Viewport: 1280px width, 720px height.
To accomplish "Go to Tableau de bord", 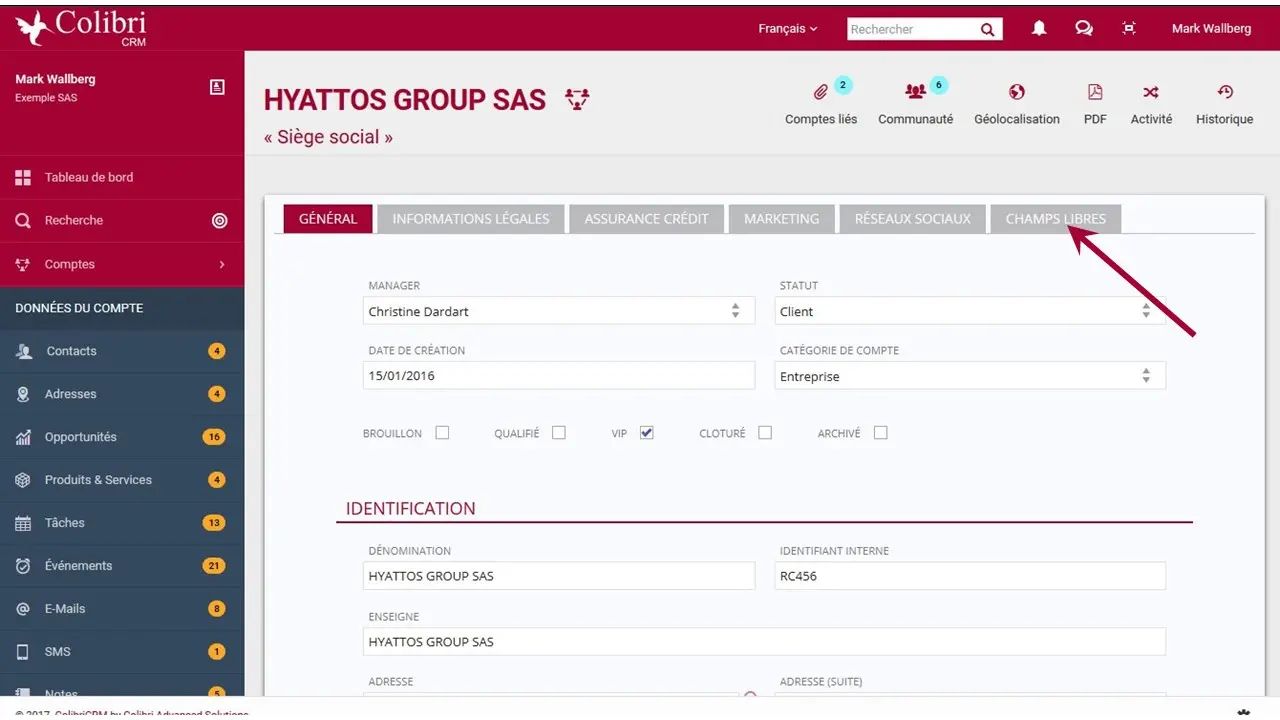I will (x=88, y=177).
